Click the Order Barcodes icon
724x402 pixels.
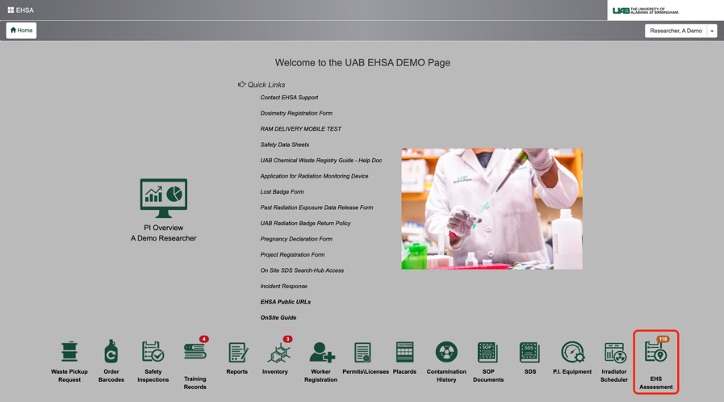pyautogui.click(x=111, y=352)
